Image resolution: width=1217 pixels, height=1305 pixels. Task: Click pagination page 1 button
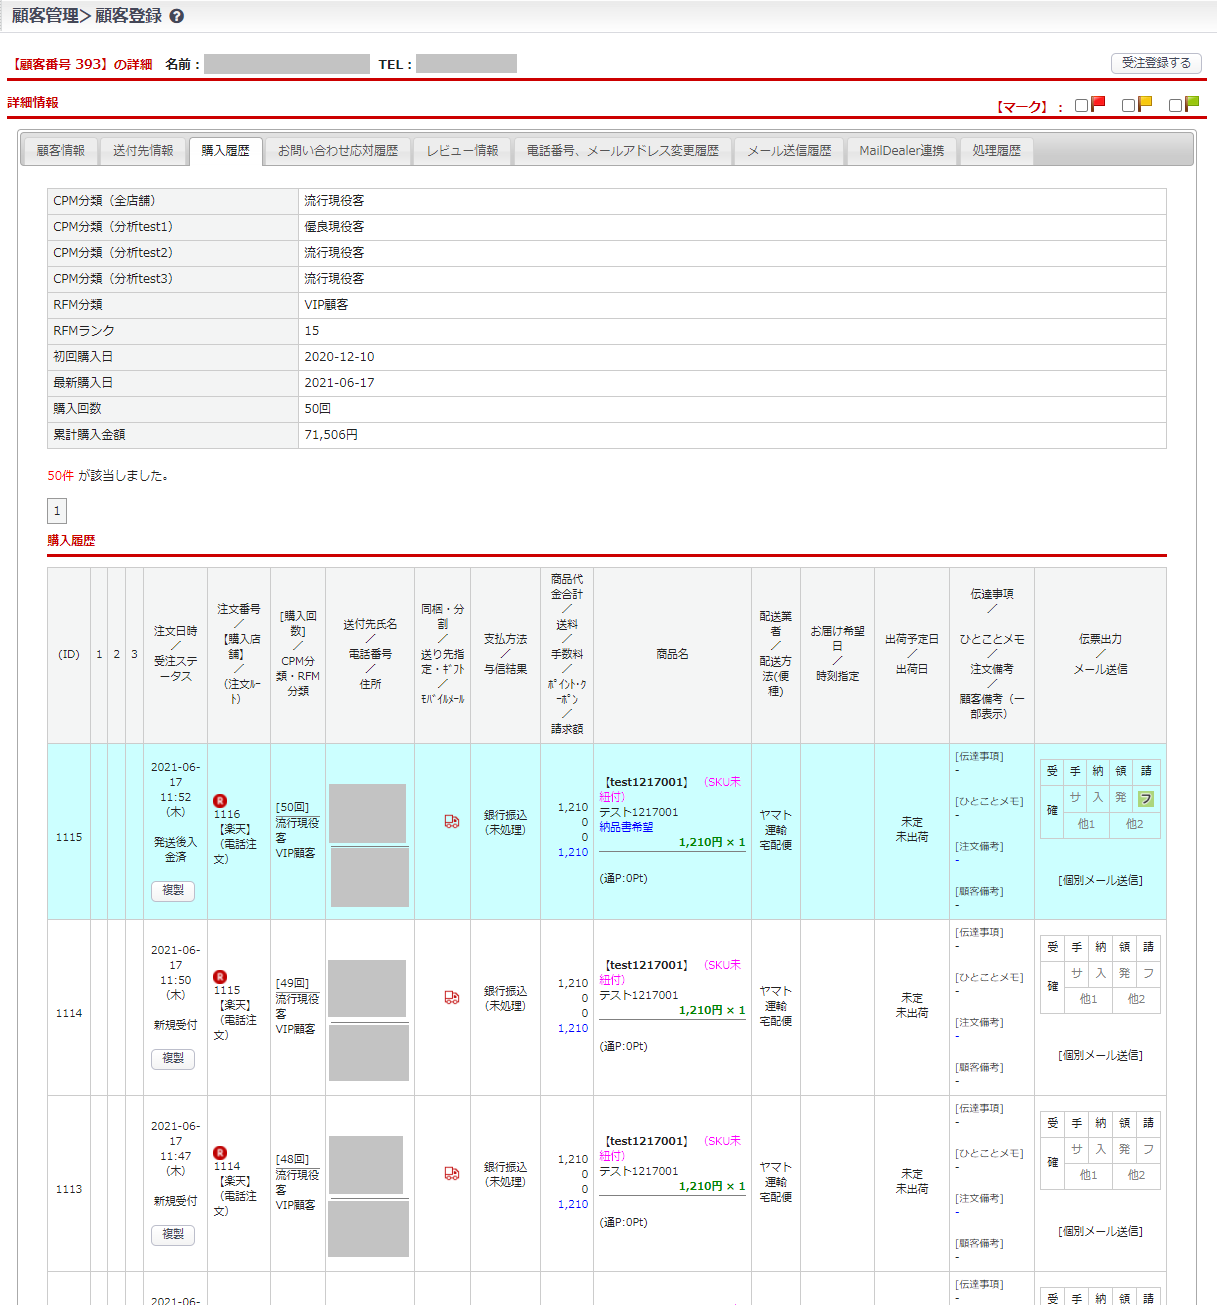click(x=57, y=511)
